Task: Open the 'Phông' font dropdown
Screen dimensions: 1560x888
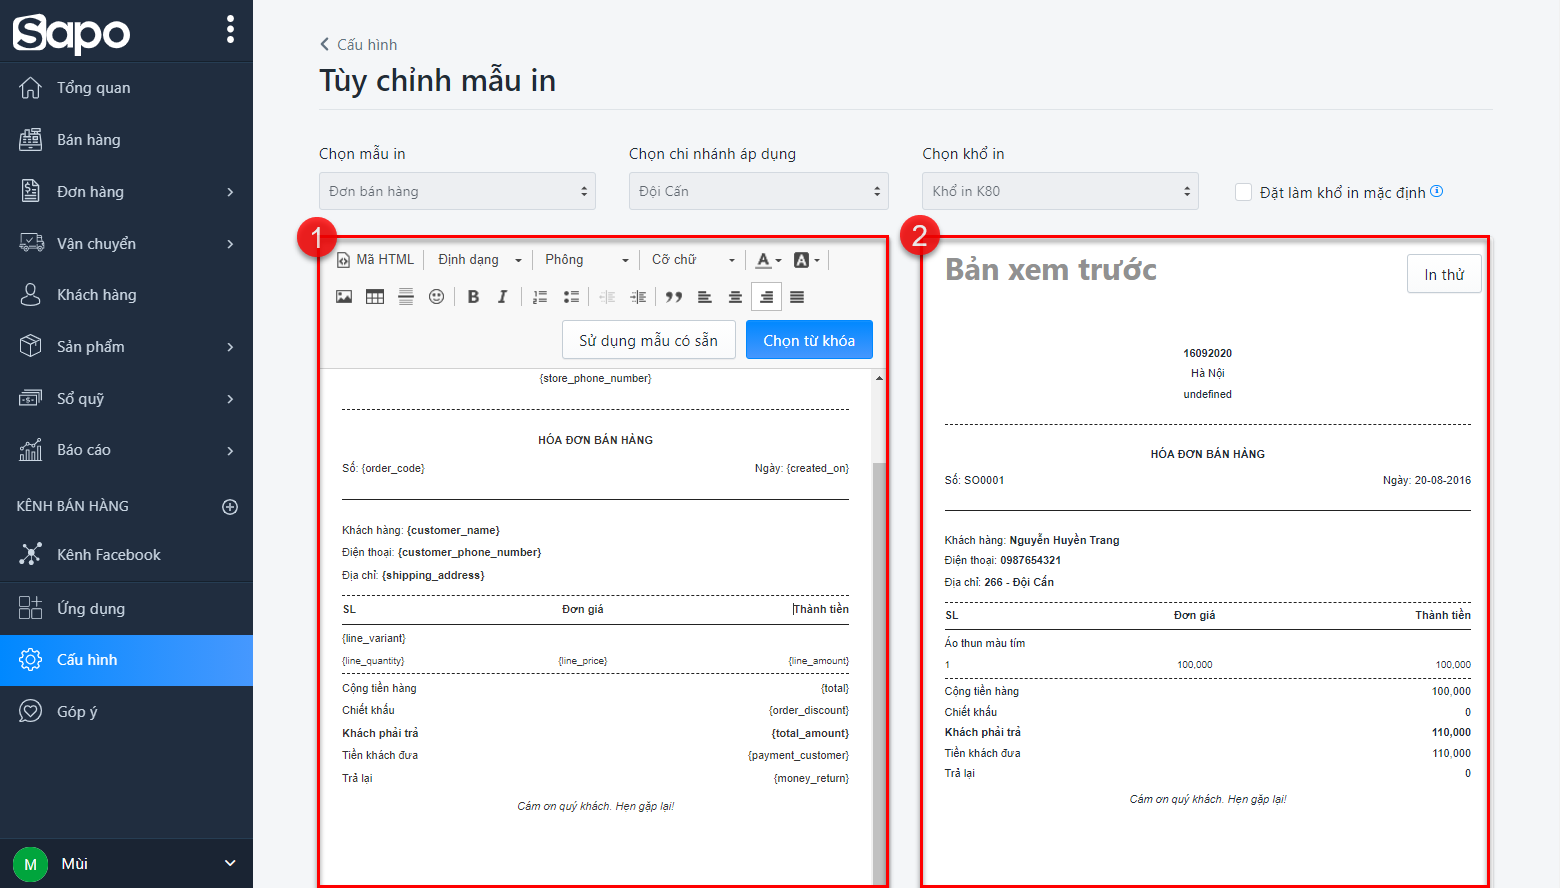Action: [587, 260]
